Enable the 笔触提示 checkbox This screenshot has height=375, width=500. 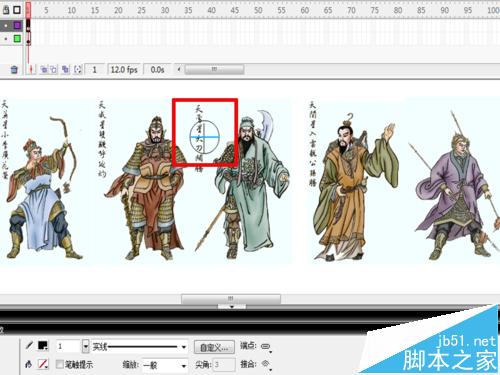tap(60, 364)
